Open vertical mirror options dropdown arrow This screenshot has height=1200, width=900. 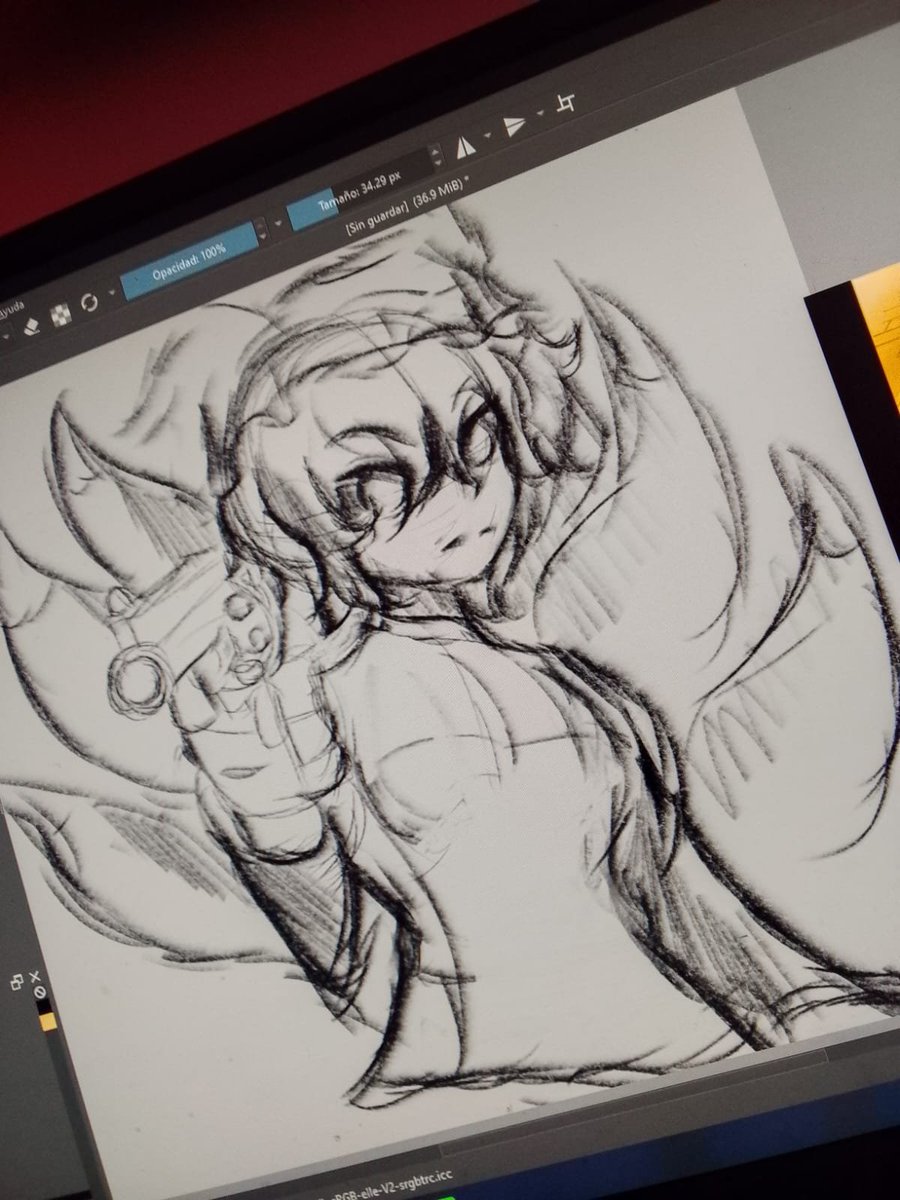pyautogui.click(x=539, y=113)
